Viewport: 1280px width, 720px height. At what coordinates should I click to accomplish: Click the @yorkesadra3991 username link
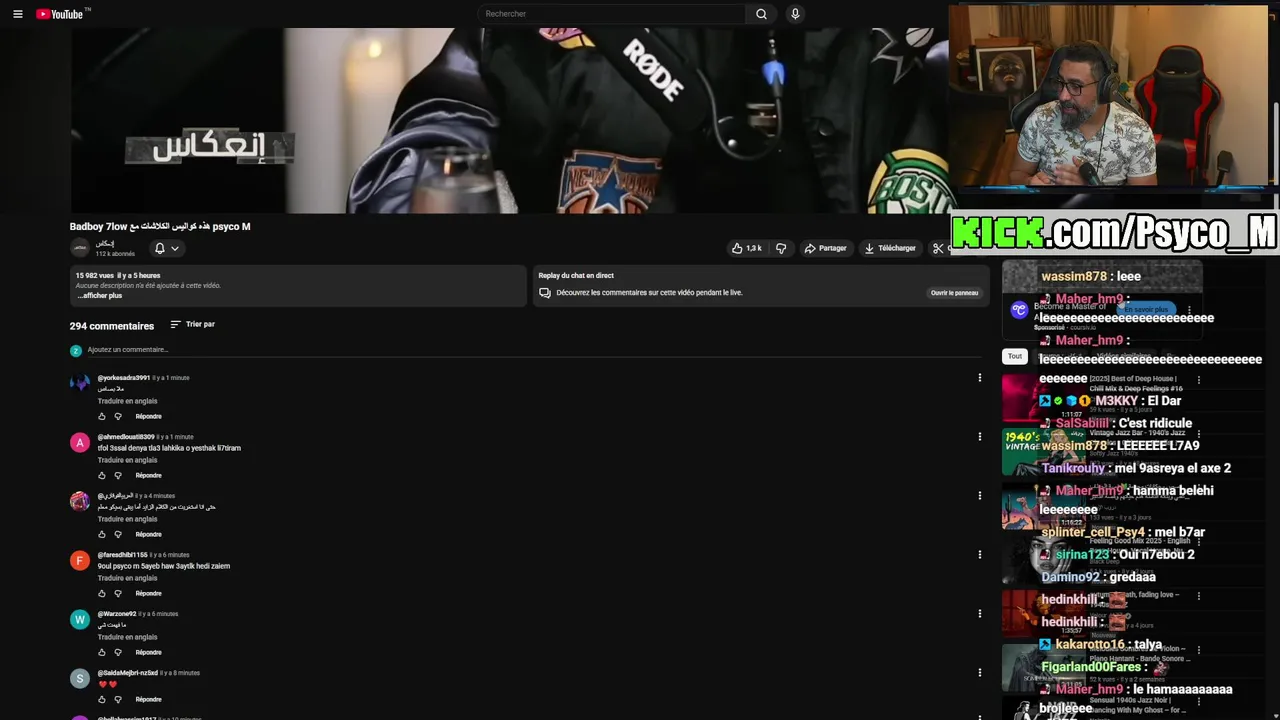pos(123,378)
